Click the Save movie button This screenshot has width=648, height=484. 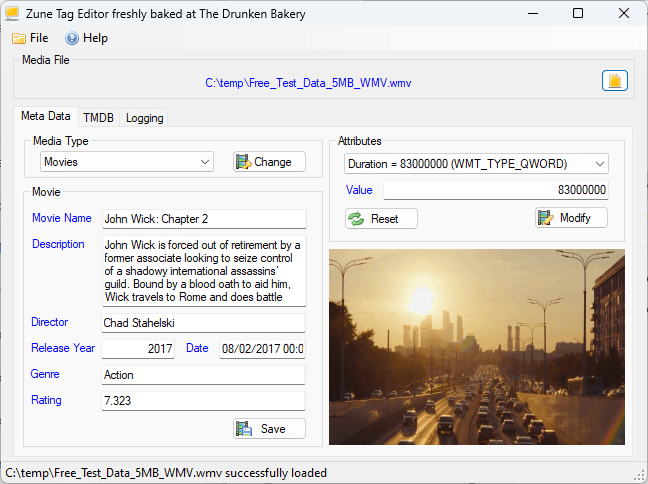(x=269, y=429)
